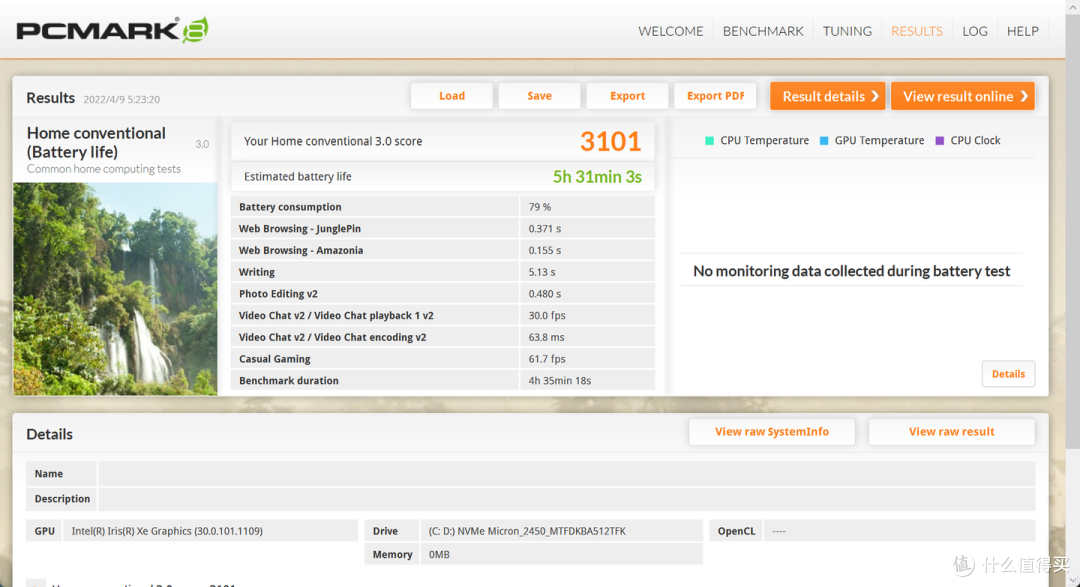Select the Web Browsing - Amazonia row
Viewport: 1080px width, 587px height.
click(442, 250)
